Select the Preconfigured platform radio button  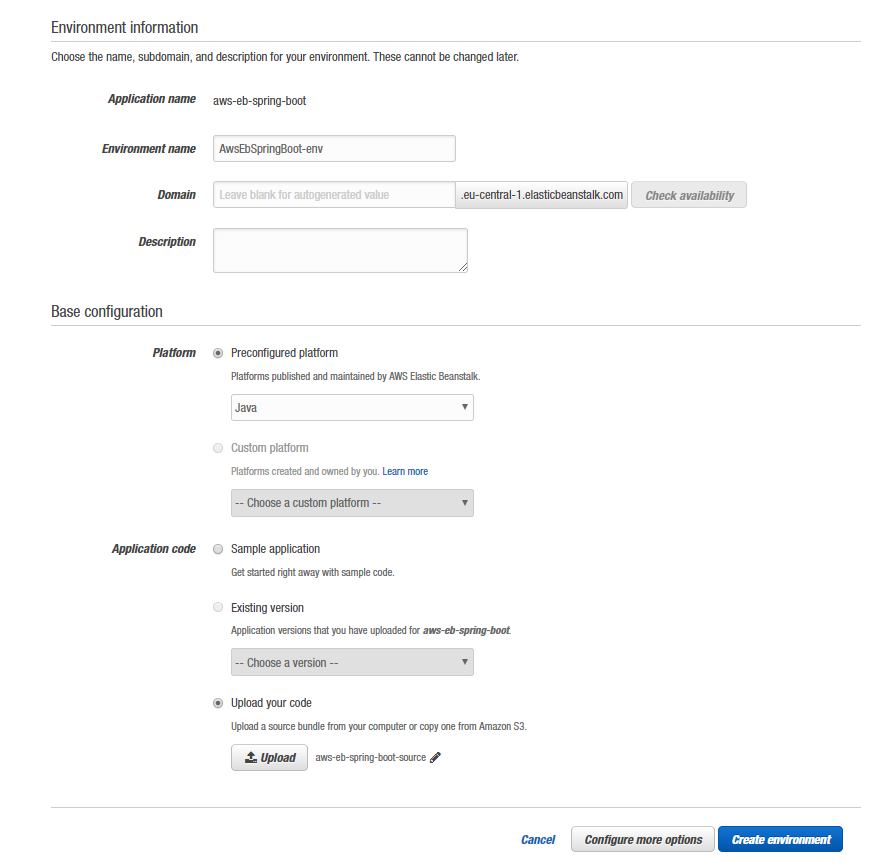coord(218,353)
